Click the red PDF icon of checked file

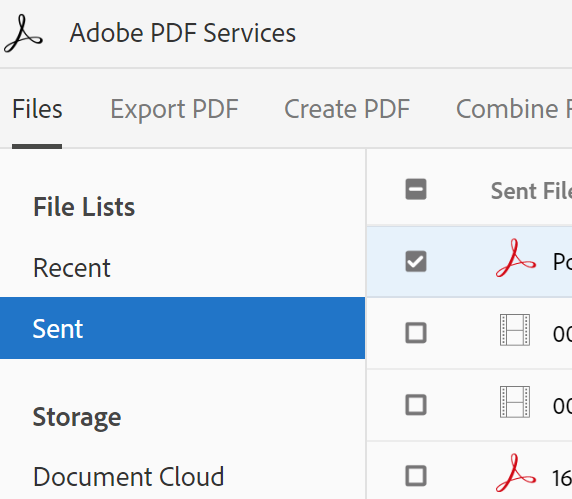[516, 258]
